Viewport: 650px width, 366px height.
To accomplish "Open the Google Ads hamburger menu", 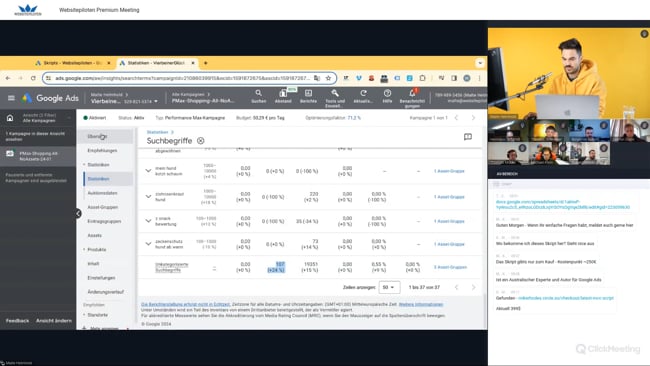I will (x=11, y=98).
